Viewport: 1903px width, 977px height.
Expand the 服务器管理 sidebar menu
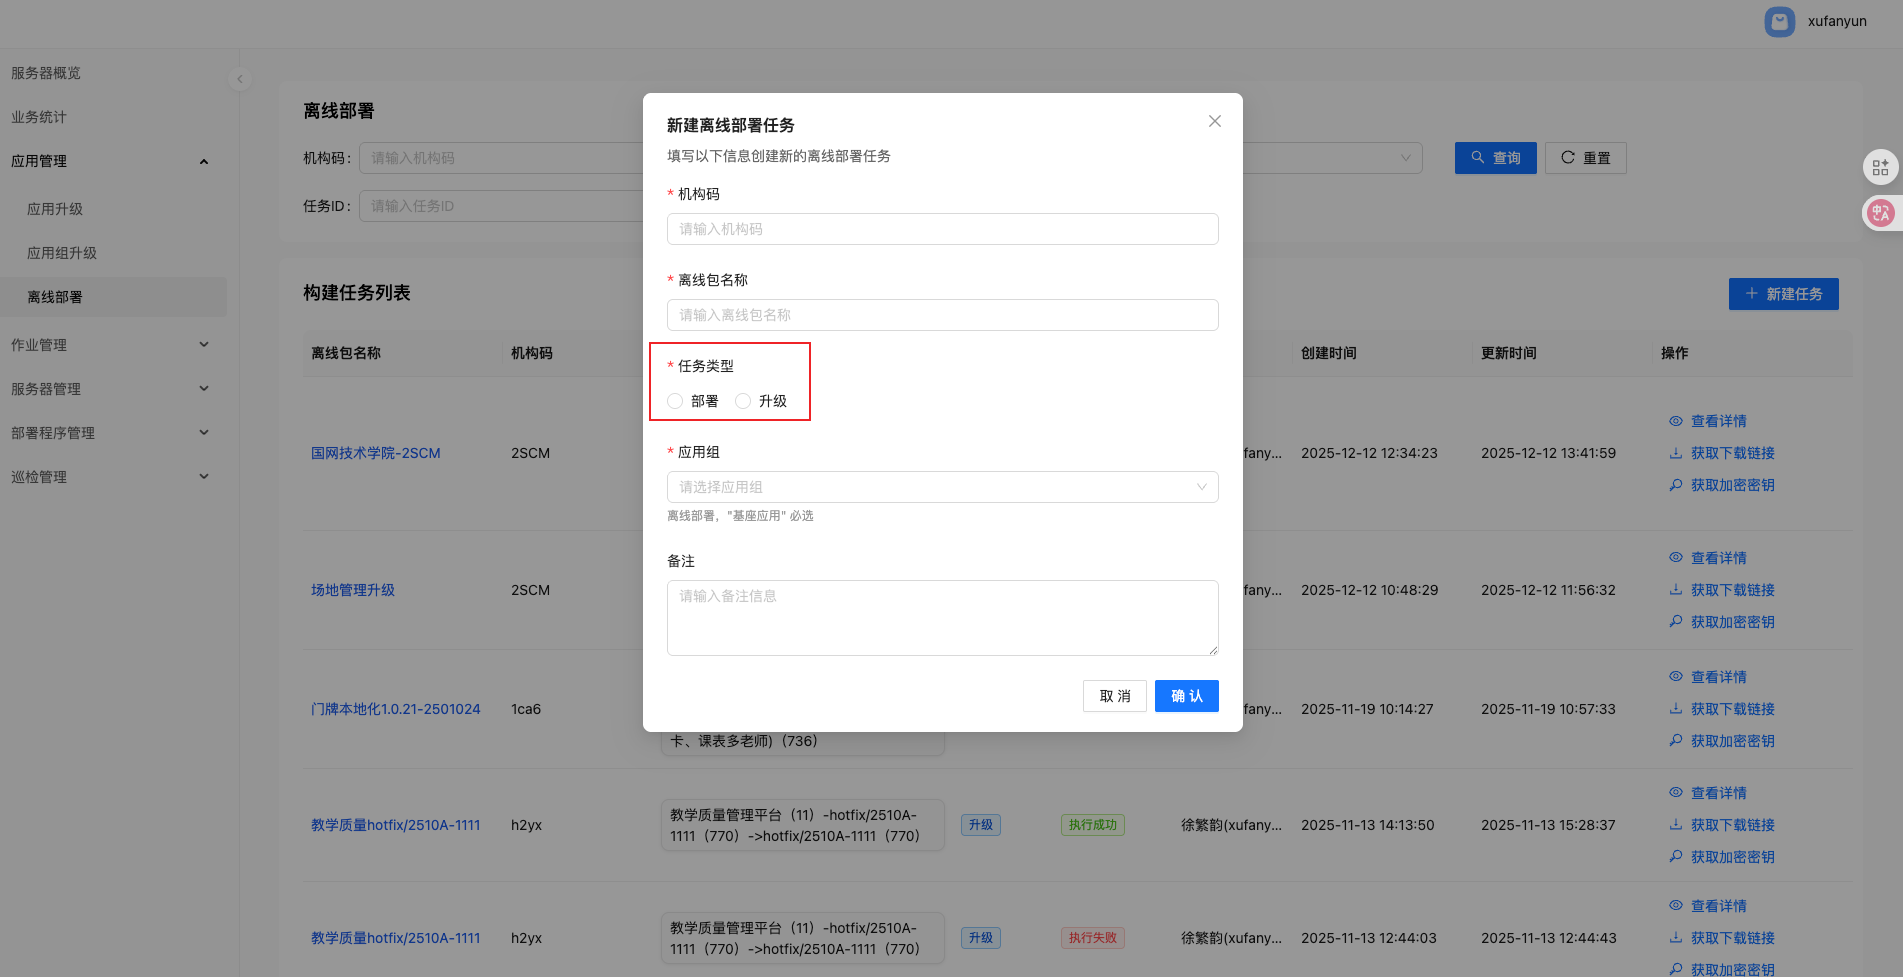coord(110,389)
